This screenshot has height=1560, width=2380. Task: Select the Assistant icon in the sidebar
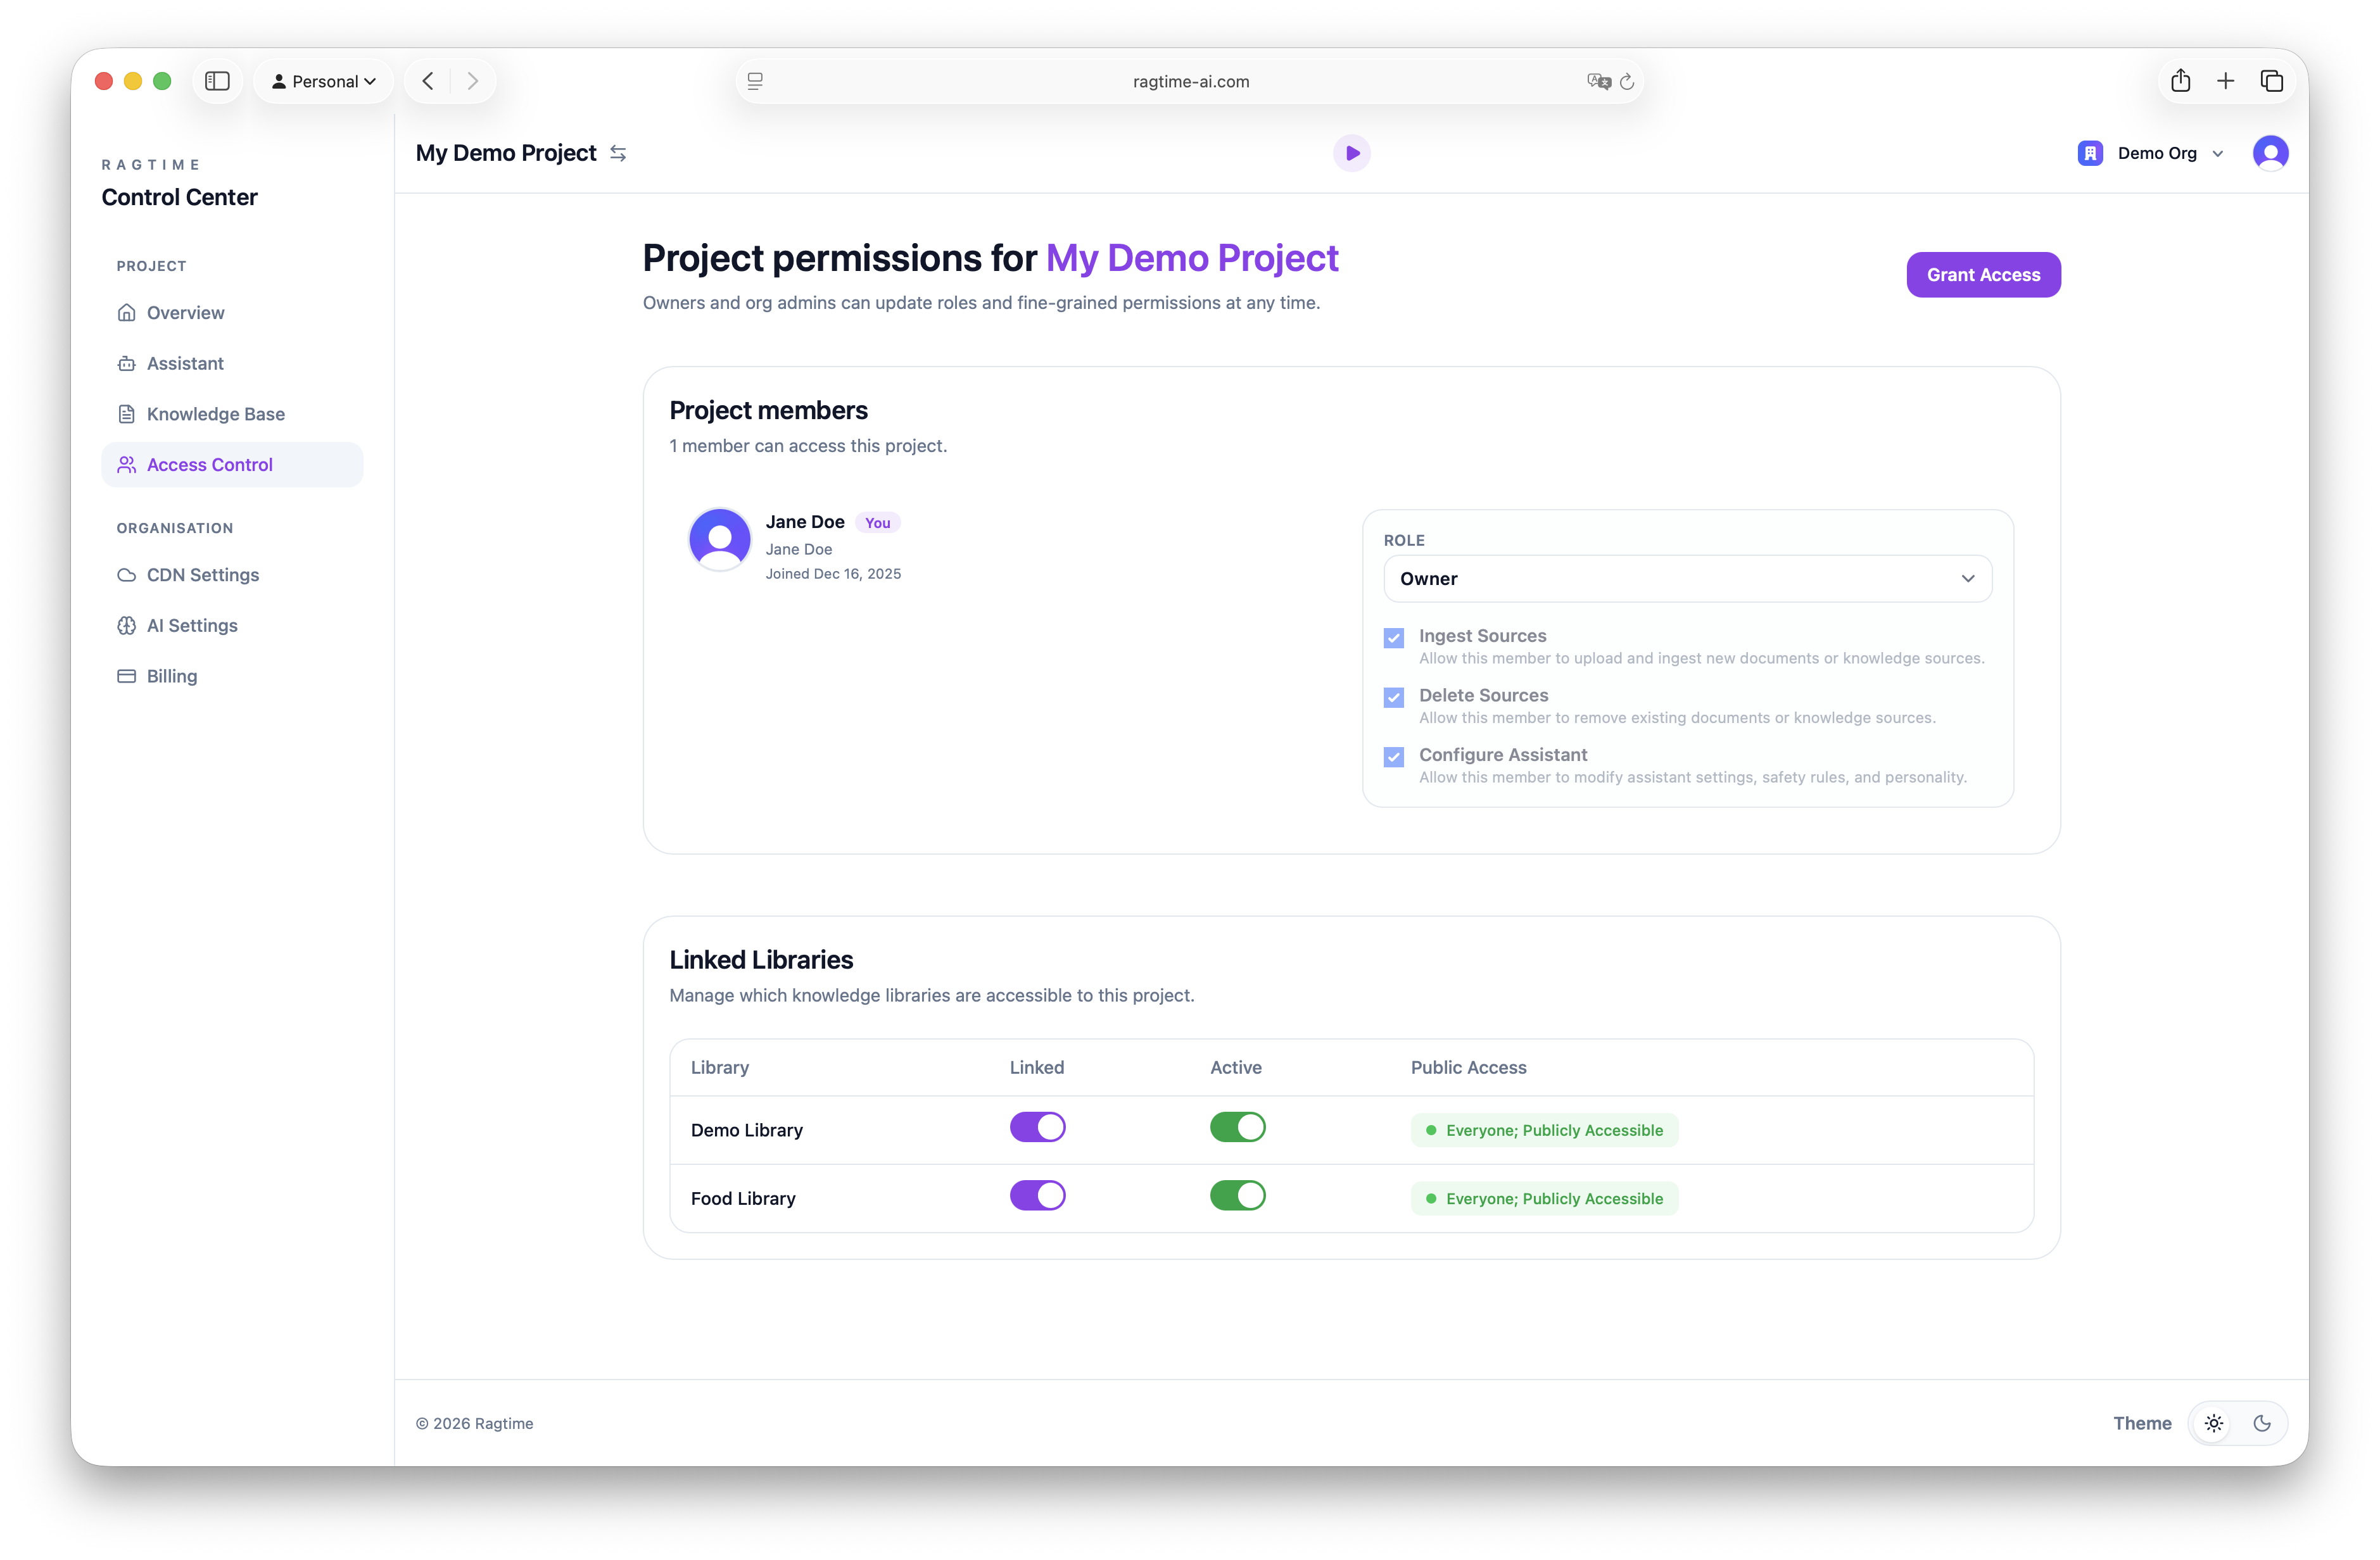point(126,363)
